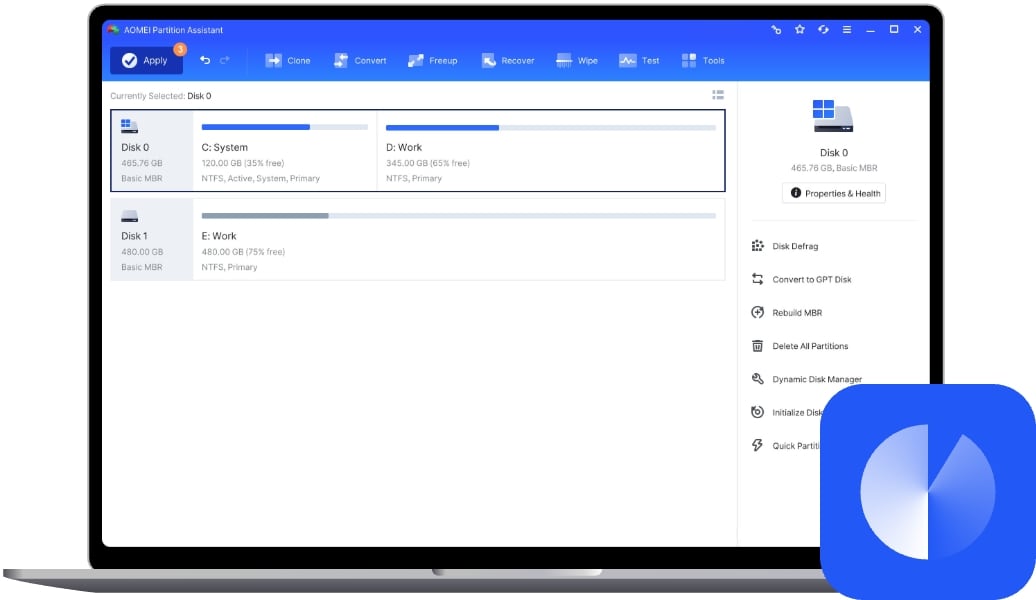Open the Tools menu

[x=703, y=60]
